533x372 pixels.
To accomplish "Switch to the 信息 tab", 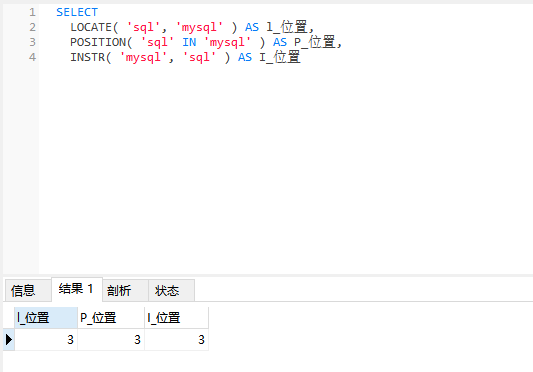I will (28, 290).
